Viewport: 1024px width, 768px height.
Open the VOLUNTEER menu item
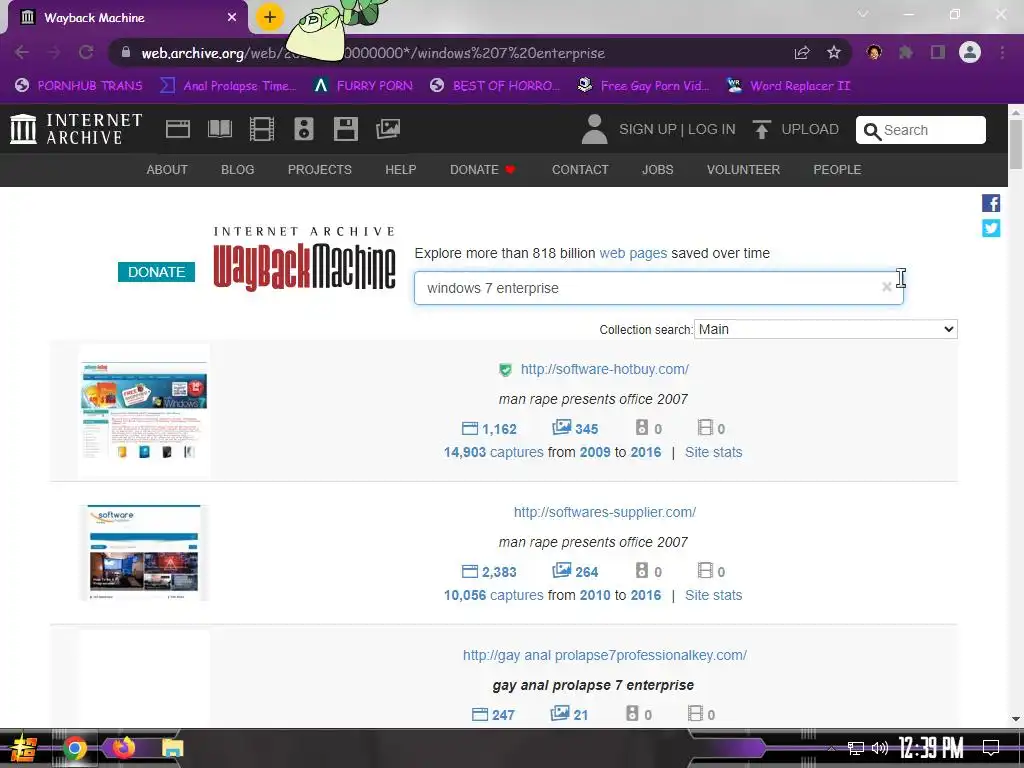click(x=743, y=170)
